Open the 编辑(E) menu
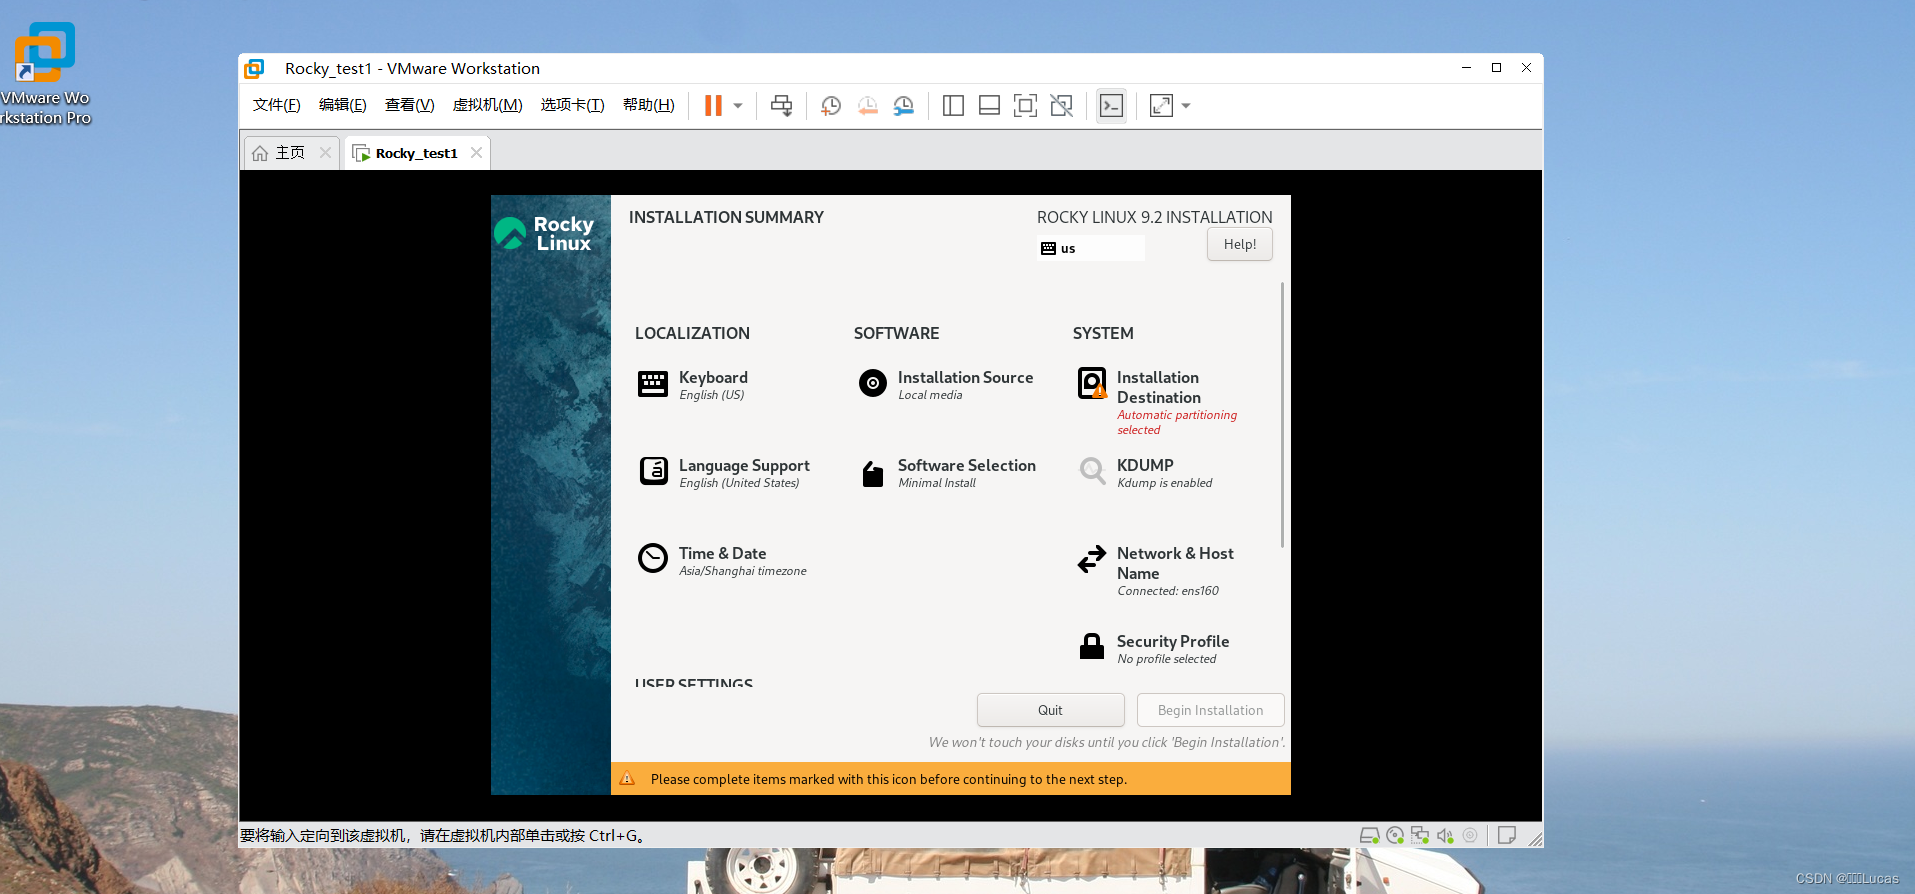The height and width of the screenshot is (894, 1915). click(342, 105)
